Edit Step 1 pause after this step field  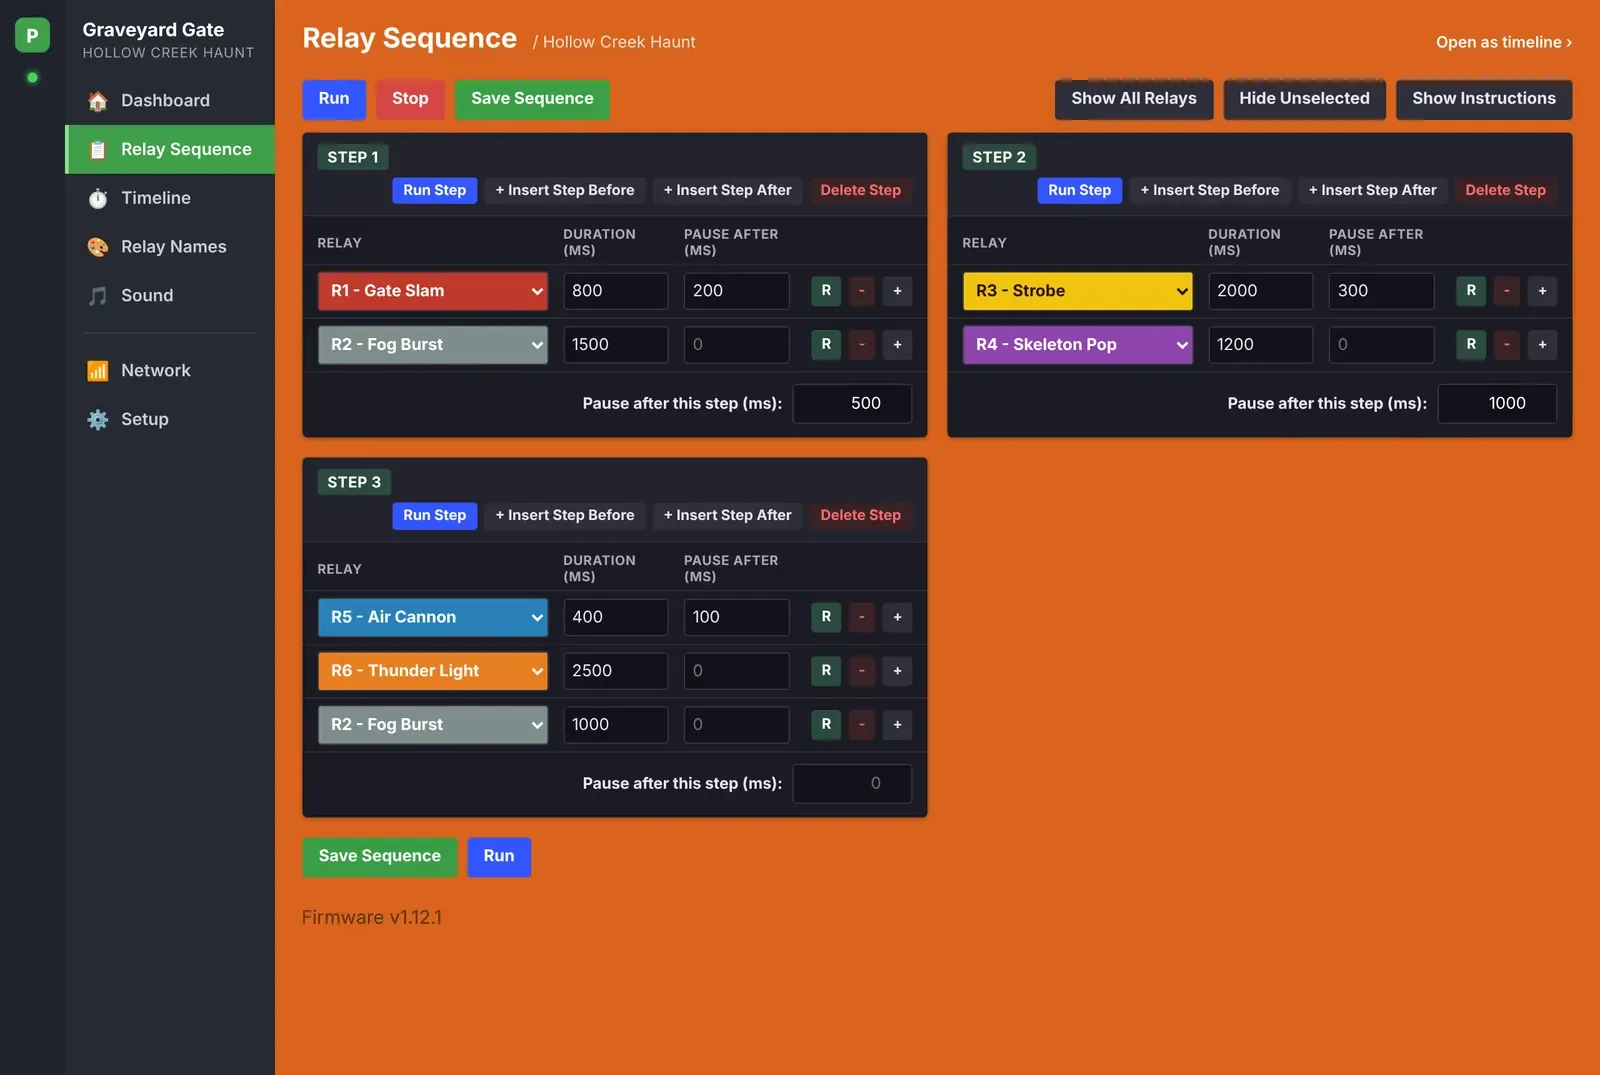click(x=852, y=404)
